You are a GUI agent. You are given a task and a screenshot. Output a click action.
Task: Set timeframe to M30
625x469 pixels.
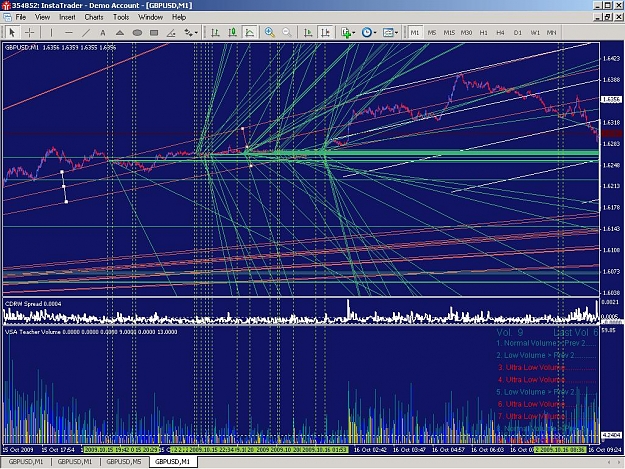[x=466, y=33]
